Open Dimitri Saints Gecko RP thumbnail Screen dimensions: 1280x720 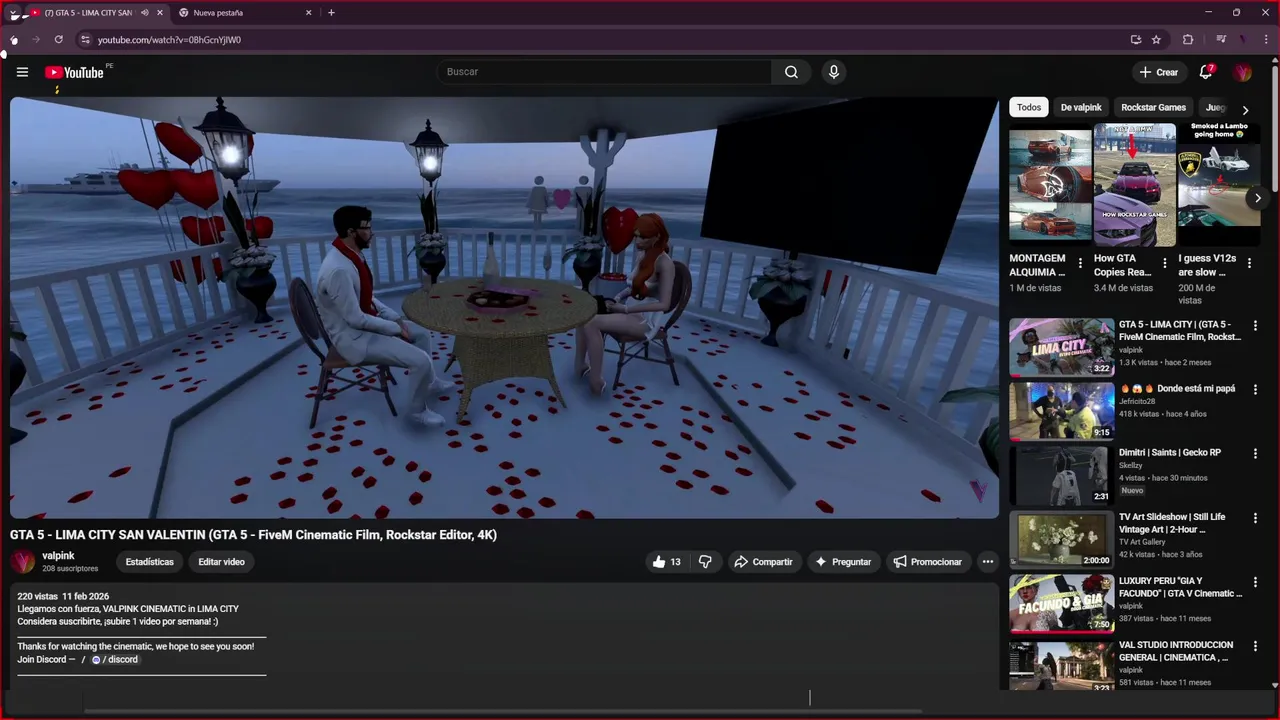coord(1061,475)
